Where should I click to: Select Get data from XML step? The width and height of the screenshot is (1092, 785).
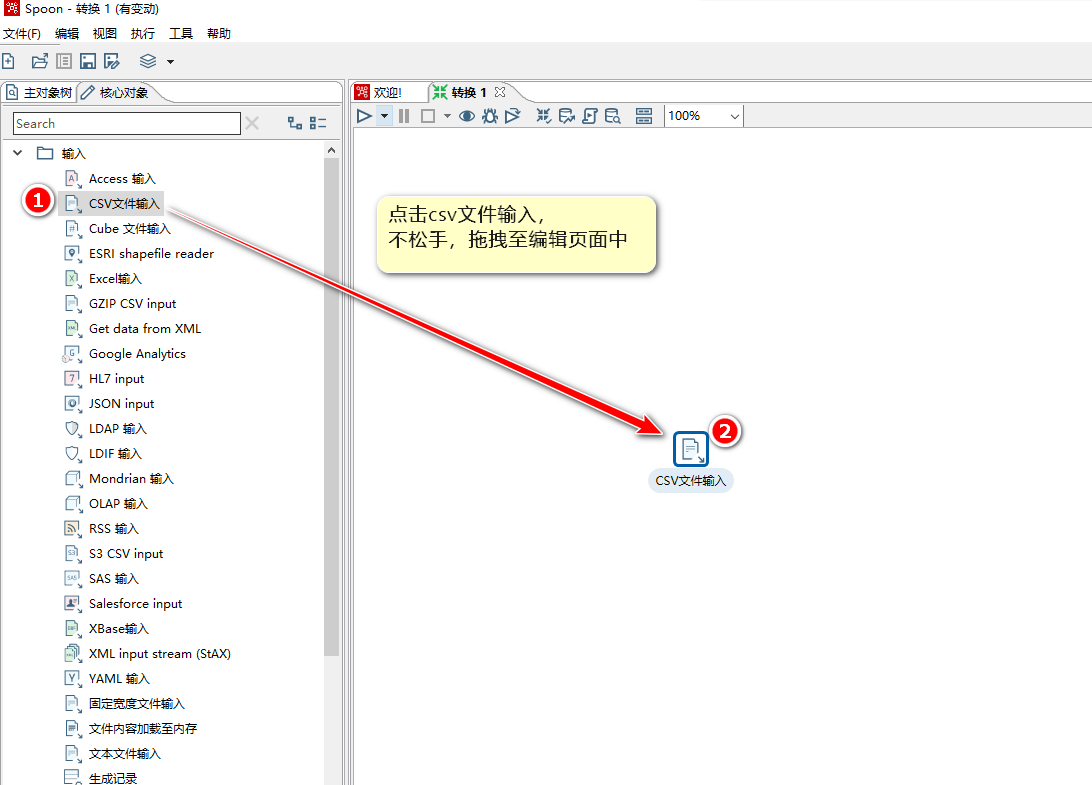pyautogui.click(x=133, y=329)
